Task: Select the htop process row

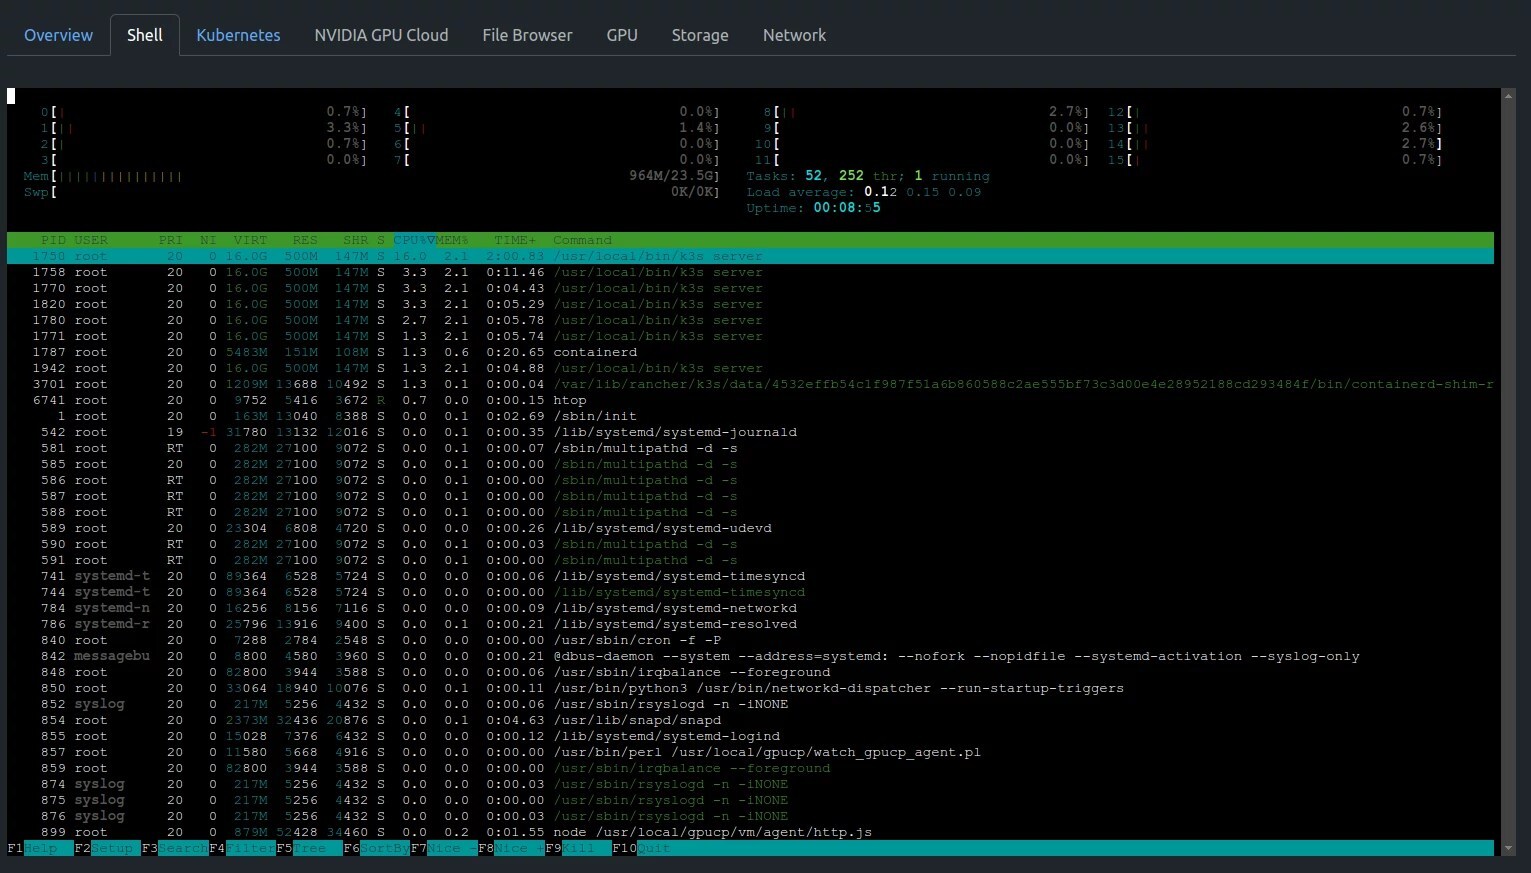Action: (750, 400)
